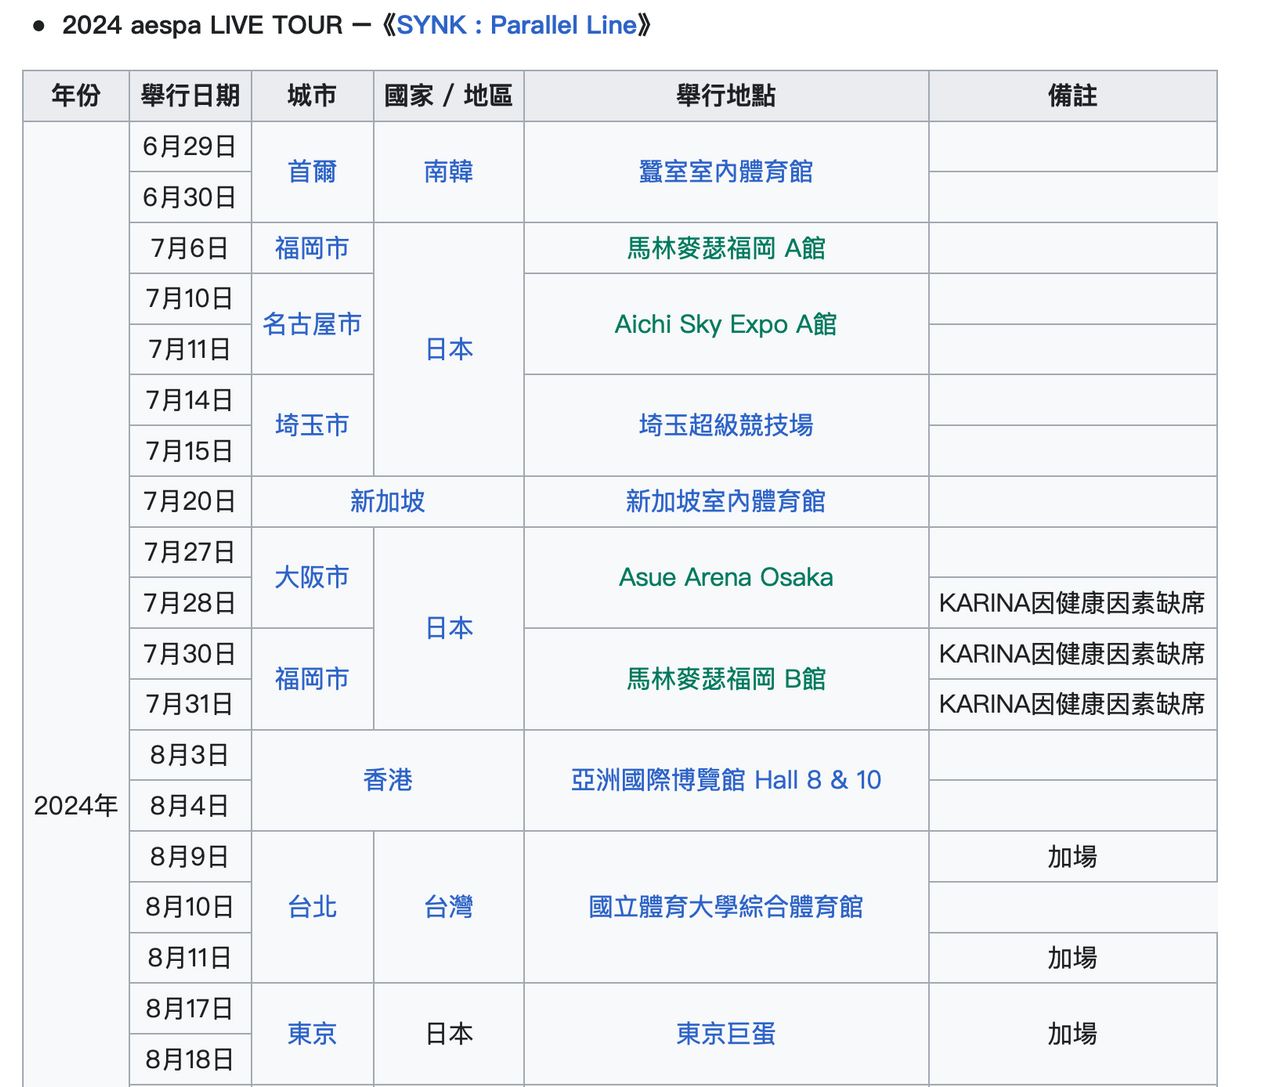Open the 香港 link
The image size is (1280, 1087).
click(x=388, y=780)
